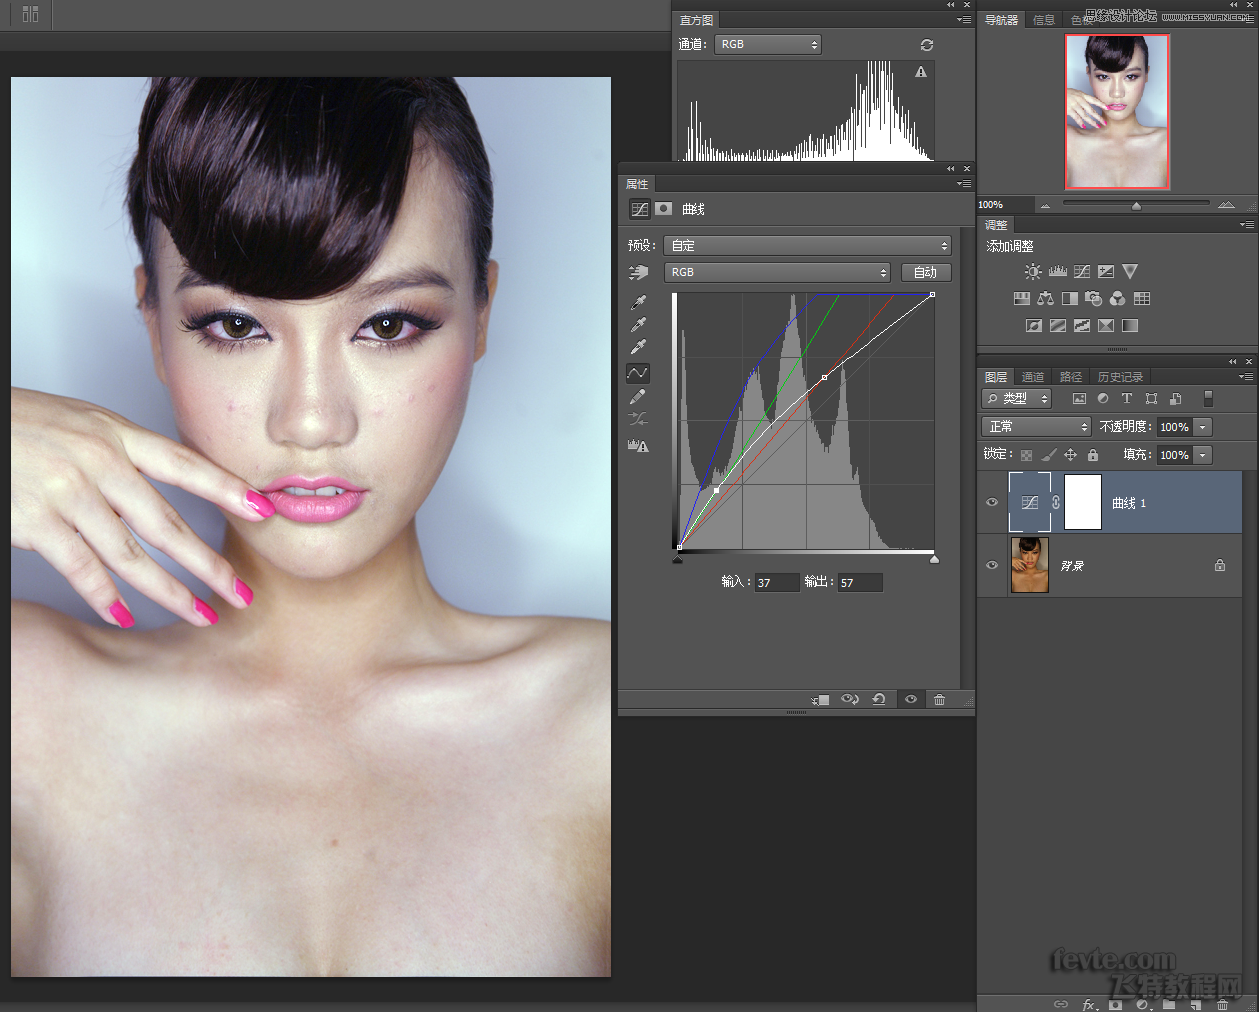Viewport: 1259px width, 1012px height.
Task: Open the blending mode dropdown showing 正常
Action: point(1035,426)
